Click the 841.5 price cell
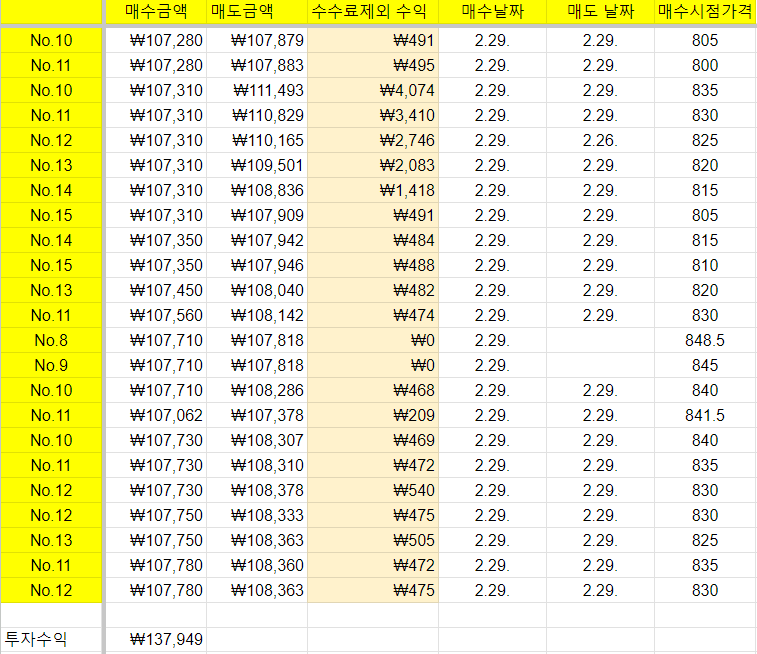The height and width of the screenshot is (654, 757). click(705, 415)
